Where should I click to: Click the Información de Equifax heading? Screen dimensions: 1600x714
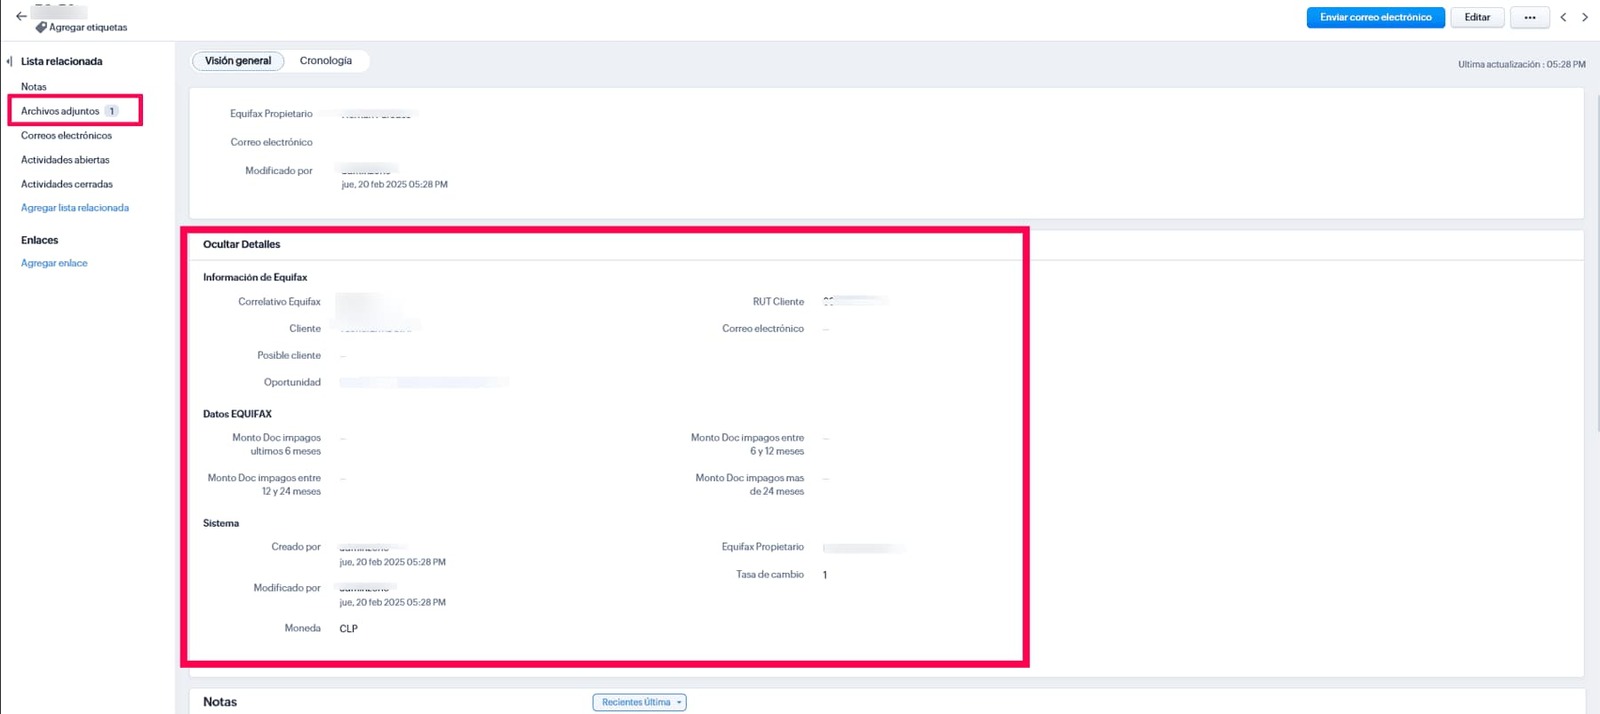255,277
